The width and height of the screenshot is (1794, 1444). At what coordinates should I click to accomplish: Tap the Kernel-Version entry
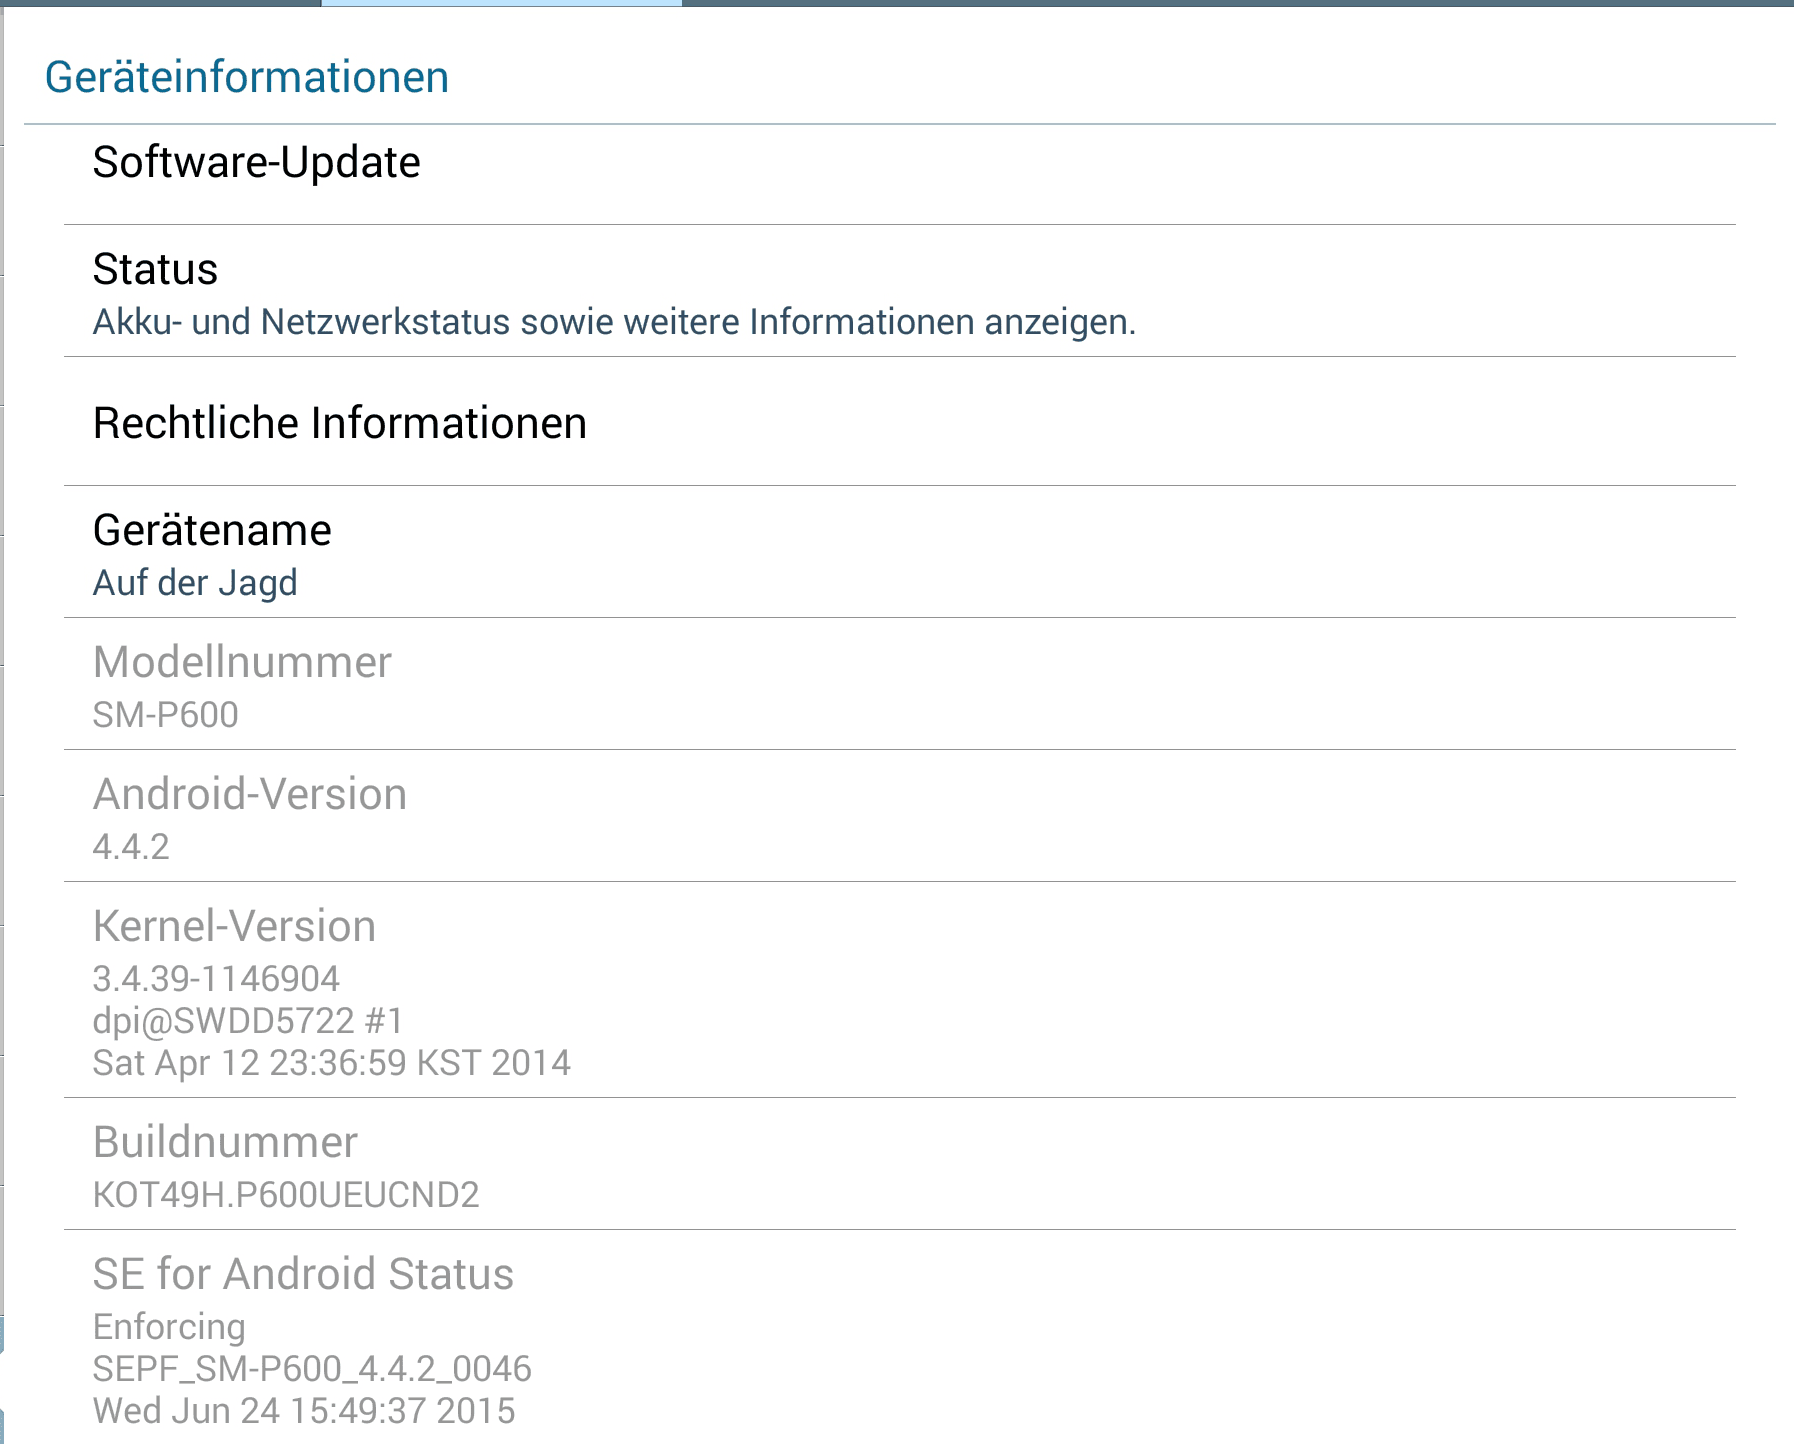click(899, 990)
